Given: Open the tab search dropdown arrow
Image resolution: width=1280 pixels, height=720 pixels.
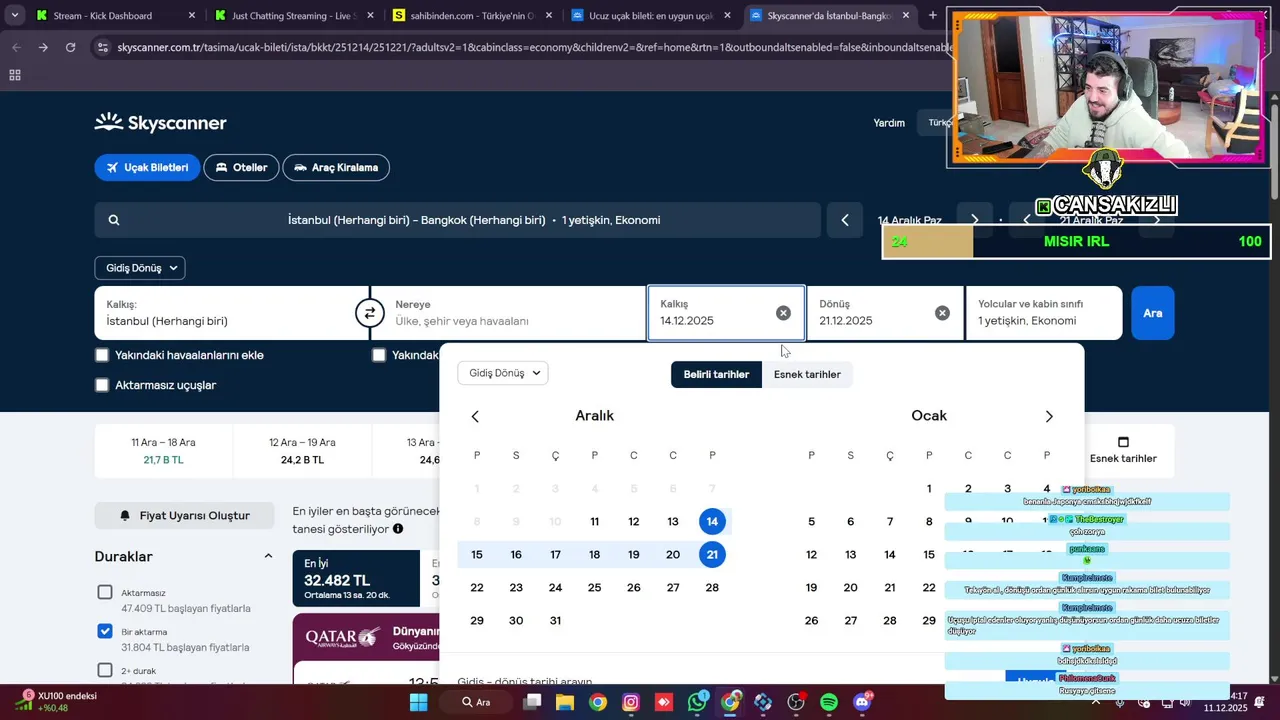Looking at the screenshot, I should 14,15.
